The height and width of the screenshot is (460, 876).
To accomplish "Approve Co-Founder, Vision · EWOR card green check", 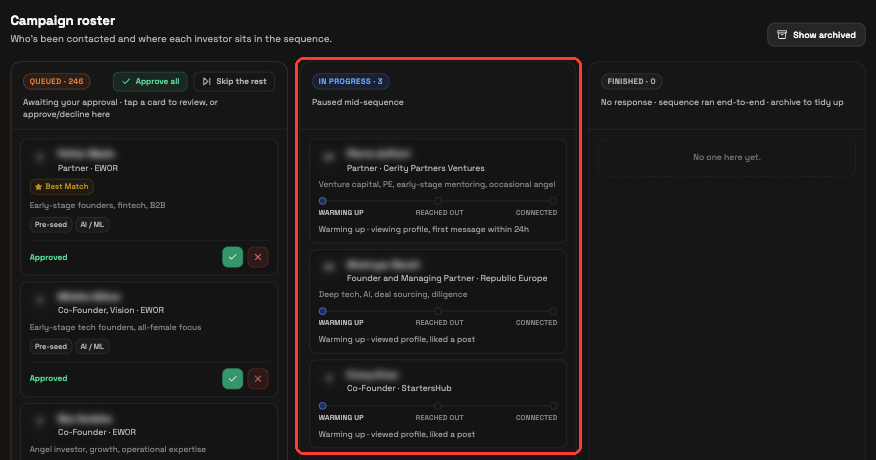I will [232, 378].
